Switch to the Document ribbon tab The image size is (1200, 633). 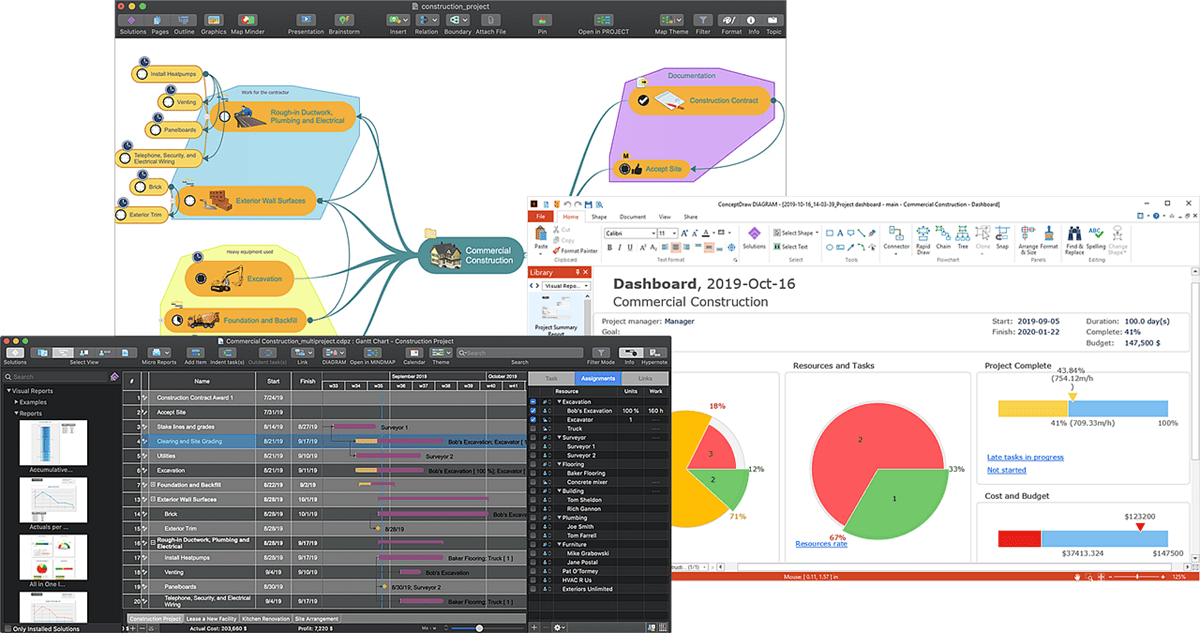pos(633,216)
